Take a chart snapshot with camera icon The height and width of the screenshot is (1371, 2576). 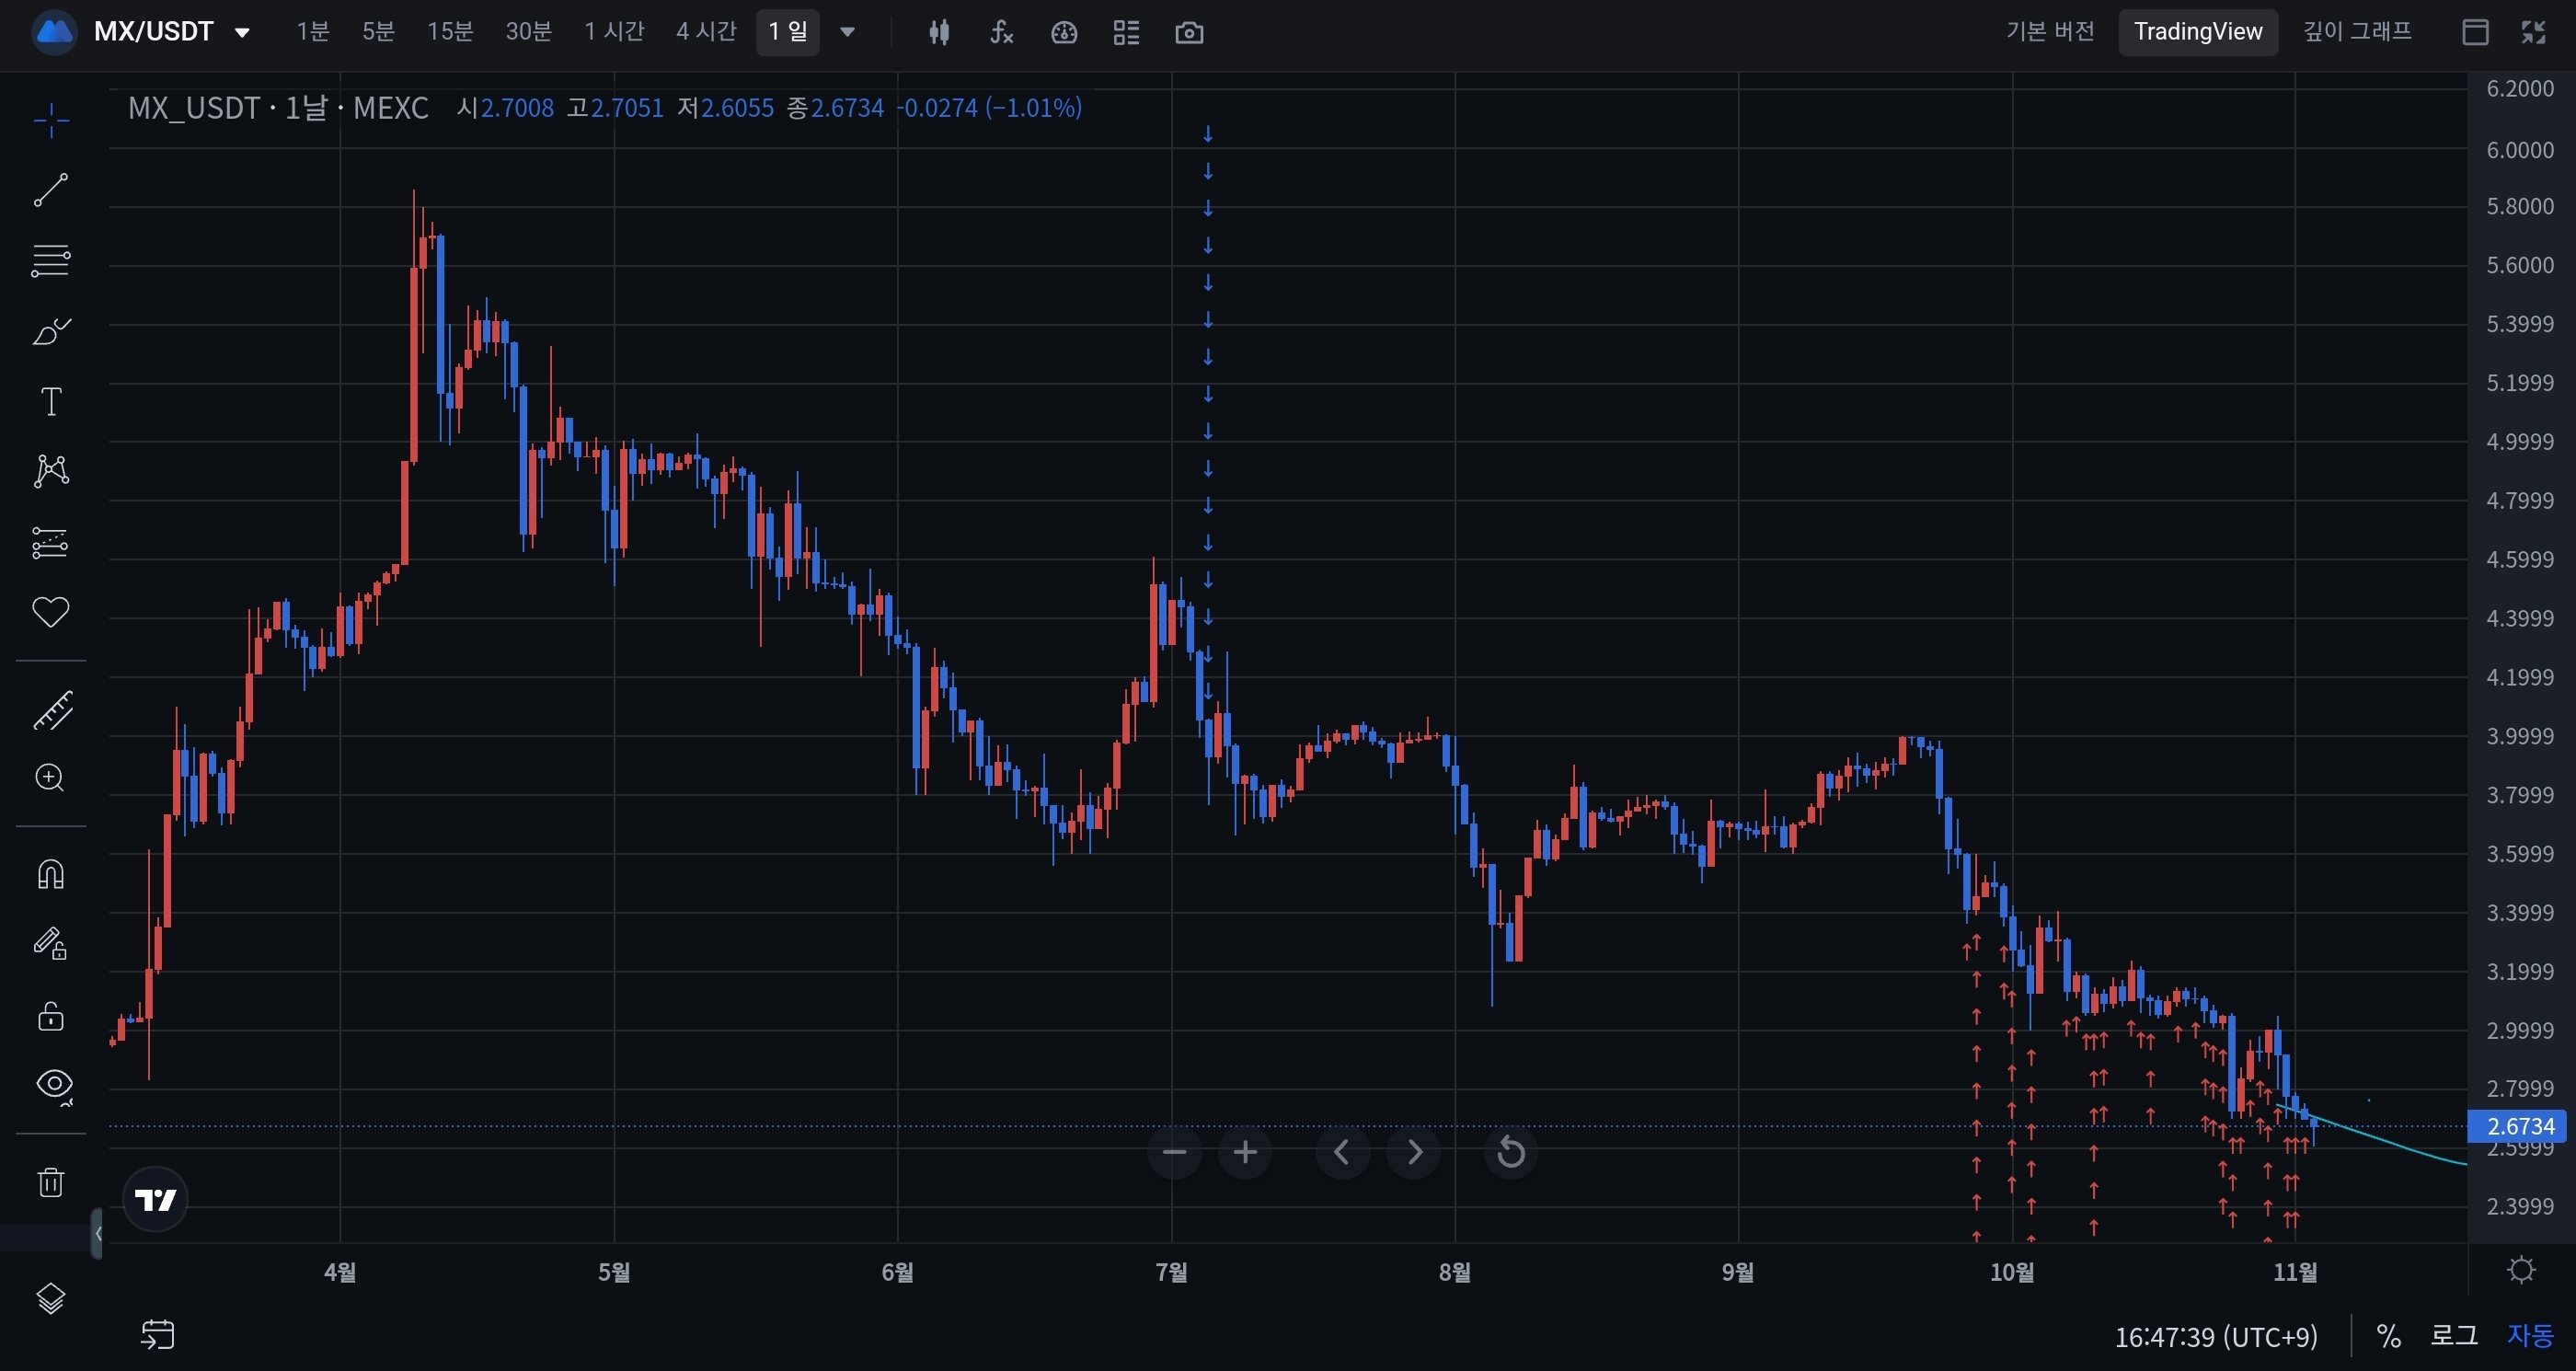(x=1189, y=33)
